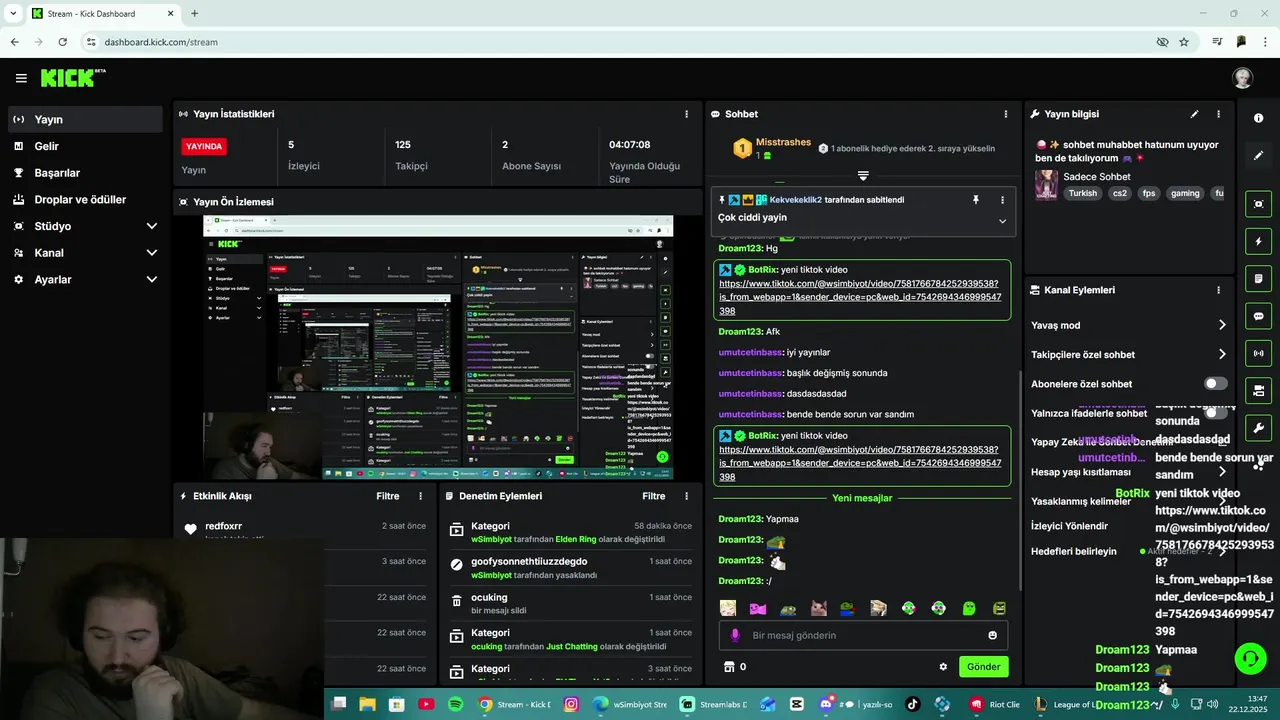
Task: Expand the pinned message with chevron
Action: pos(1002,221)
